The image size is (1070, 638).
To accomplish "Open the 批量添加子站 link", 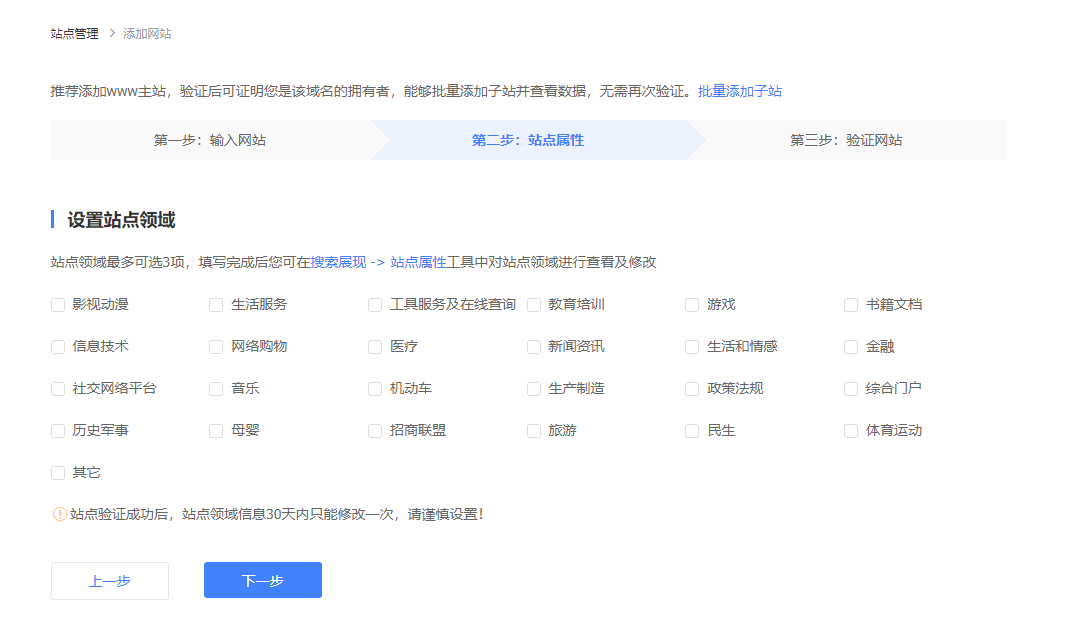I will [740, 92].
